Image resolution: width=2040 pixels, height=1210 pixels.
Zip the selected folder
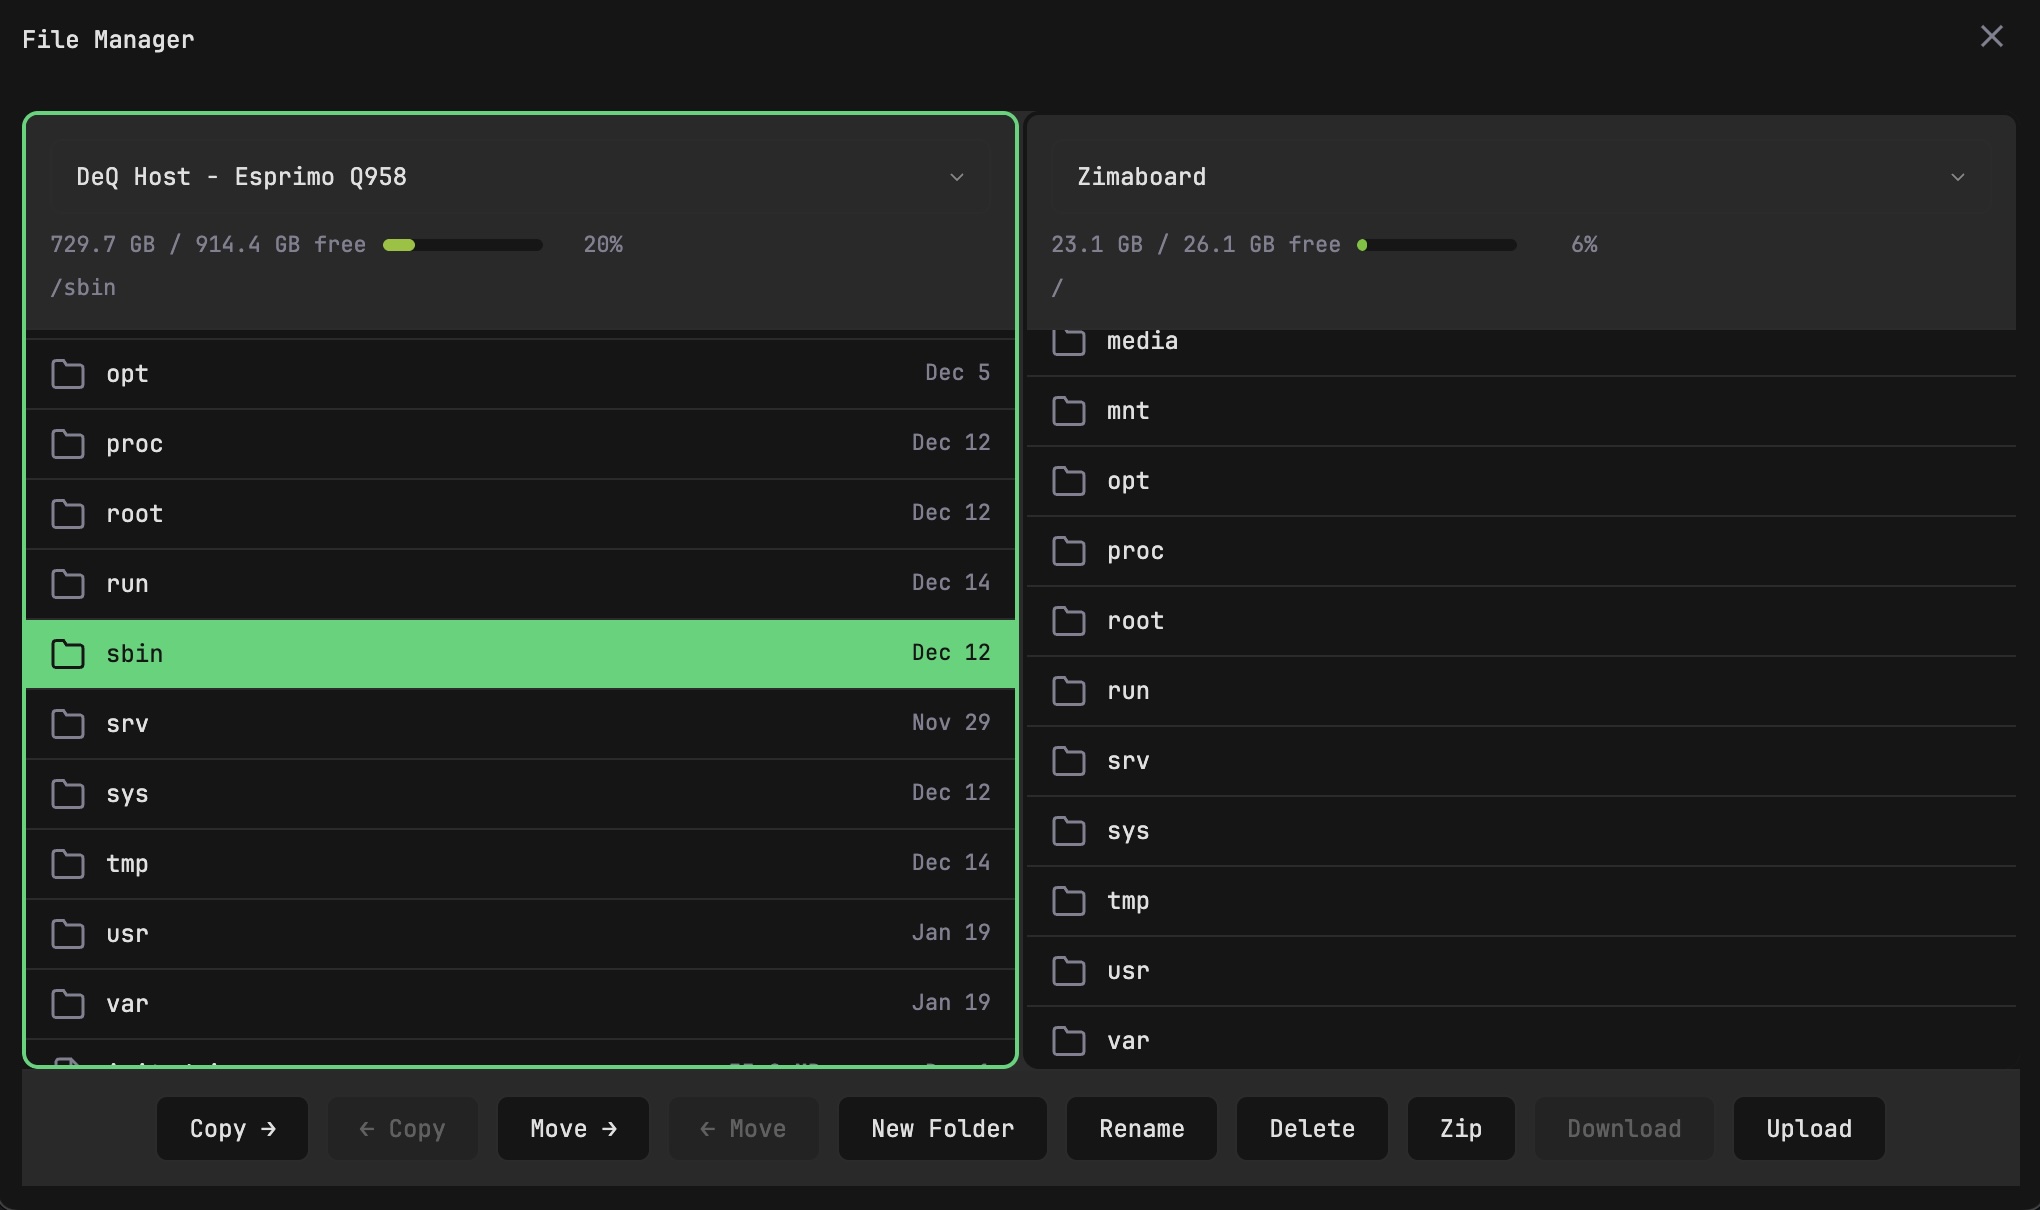coord(1460,1128)
